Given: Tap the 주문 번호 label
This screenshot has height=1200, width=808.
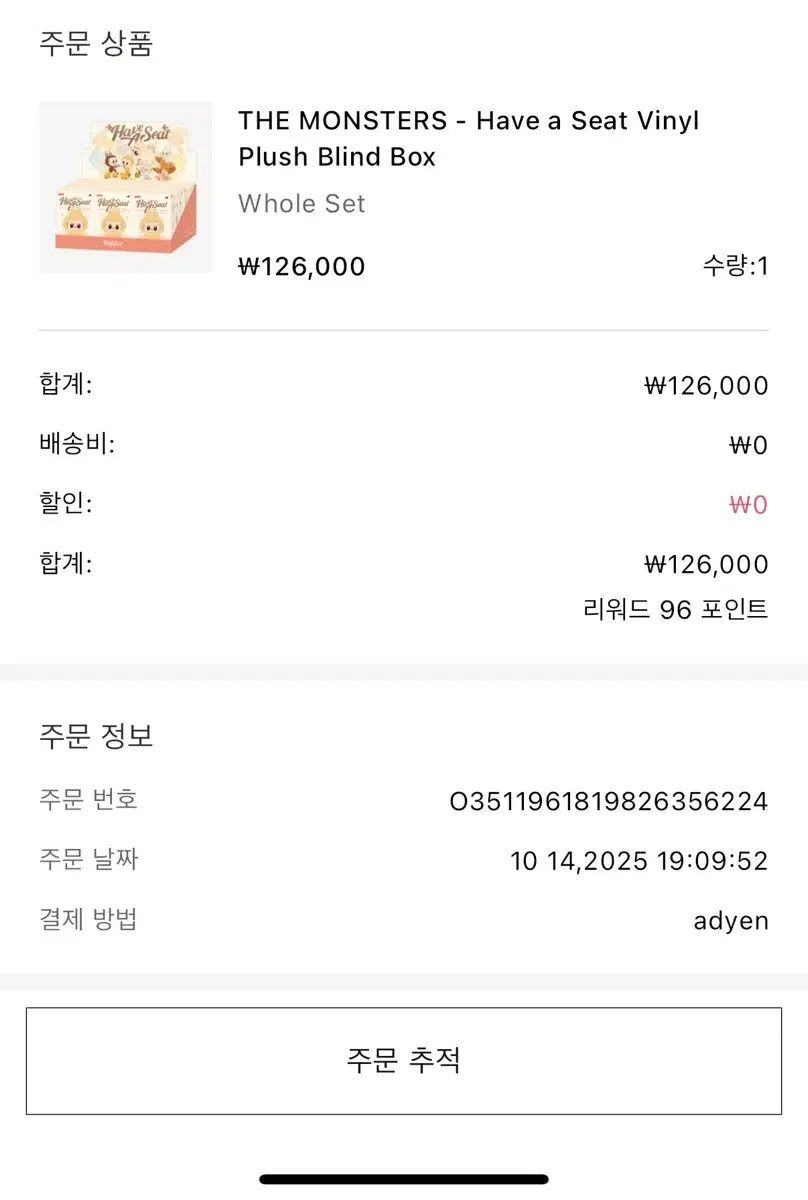Looking at the screenshot, I should 89,799.
